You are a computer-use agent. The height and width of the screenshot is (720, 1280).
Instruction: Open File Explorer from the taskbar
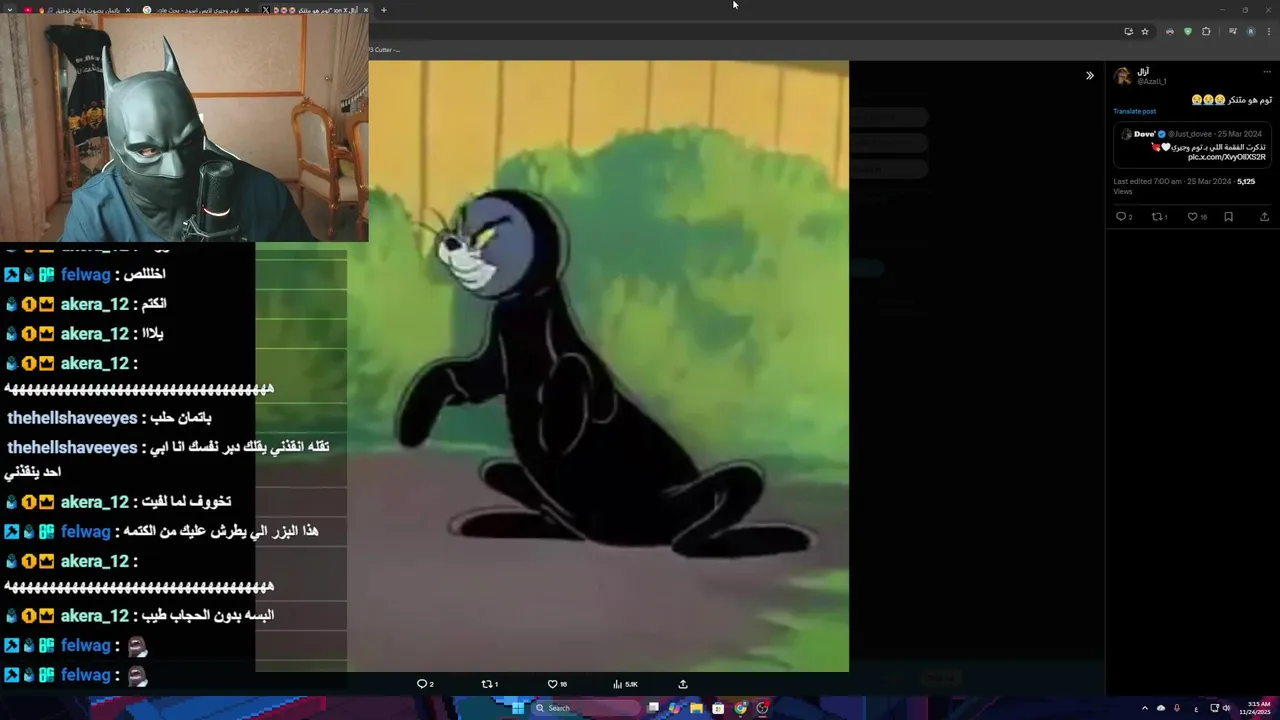696,708
